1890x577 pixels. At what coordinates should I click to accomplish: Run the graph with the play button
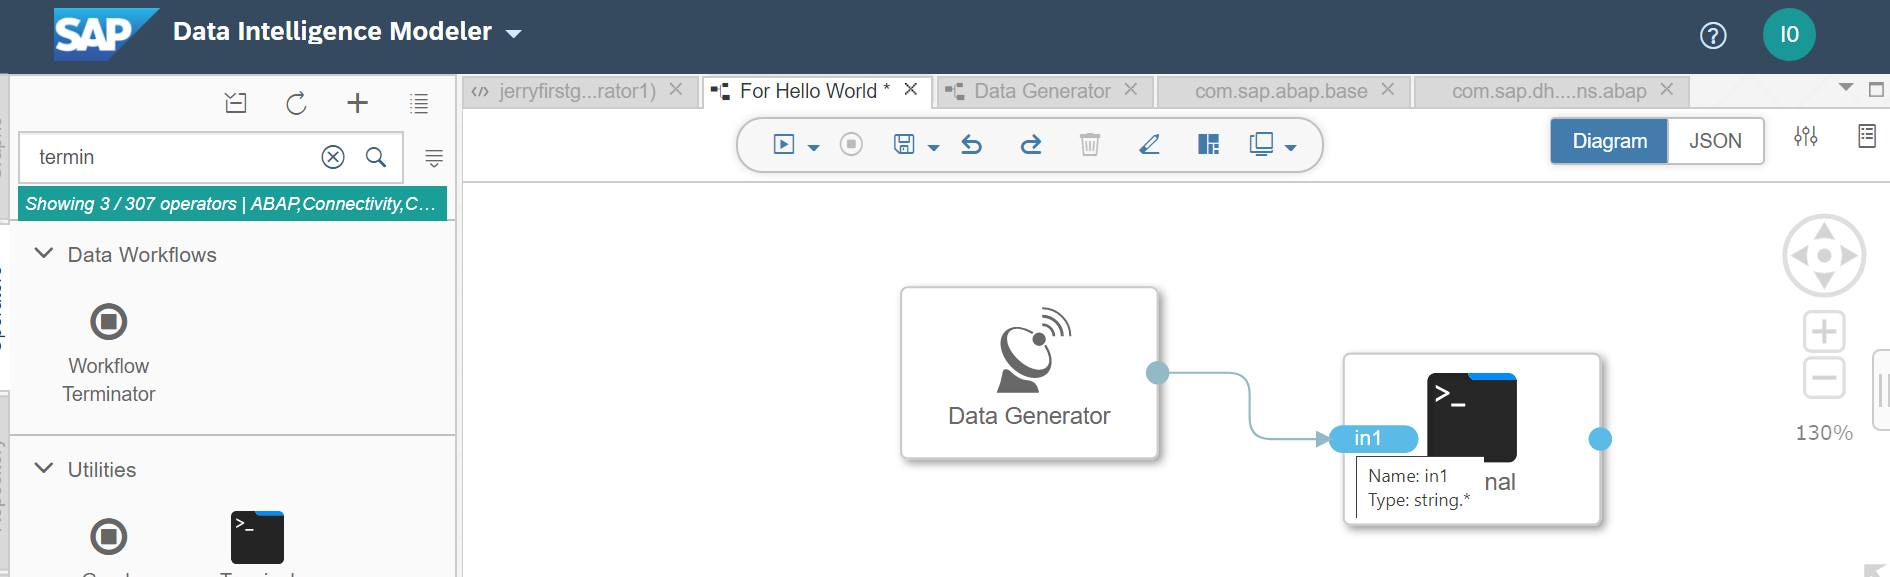[784, 145]
